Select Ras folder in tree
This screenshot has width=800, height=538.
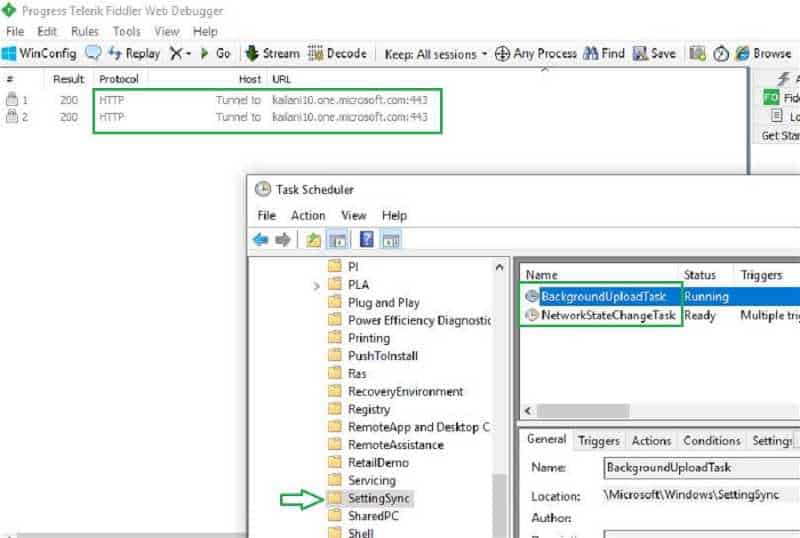click(347, 374)
